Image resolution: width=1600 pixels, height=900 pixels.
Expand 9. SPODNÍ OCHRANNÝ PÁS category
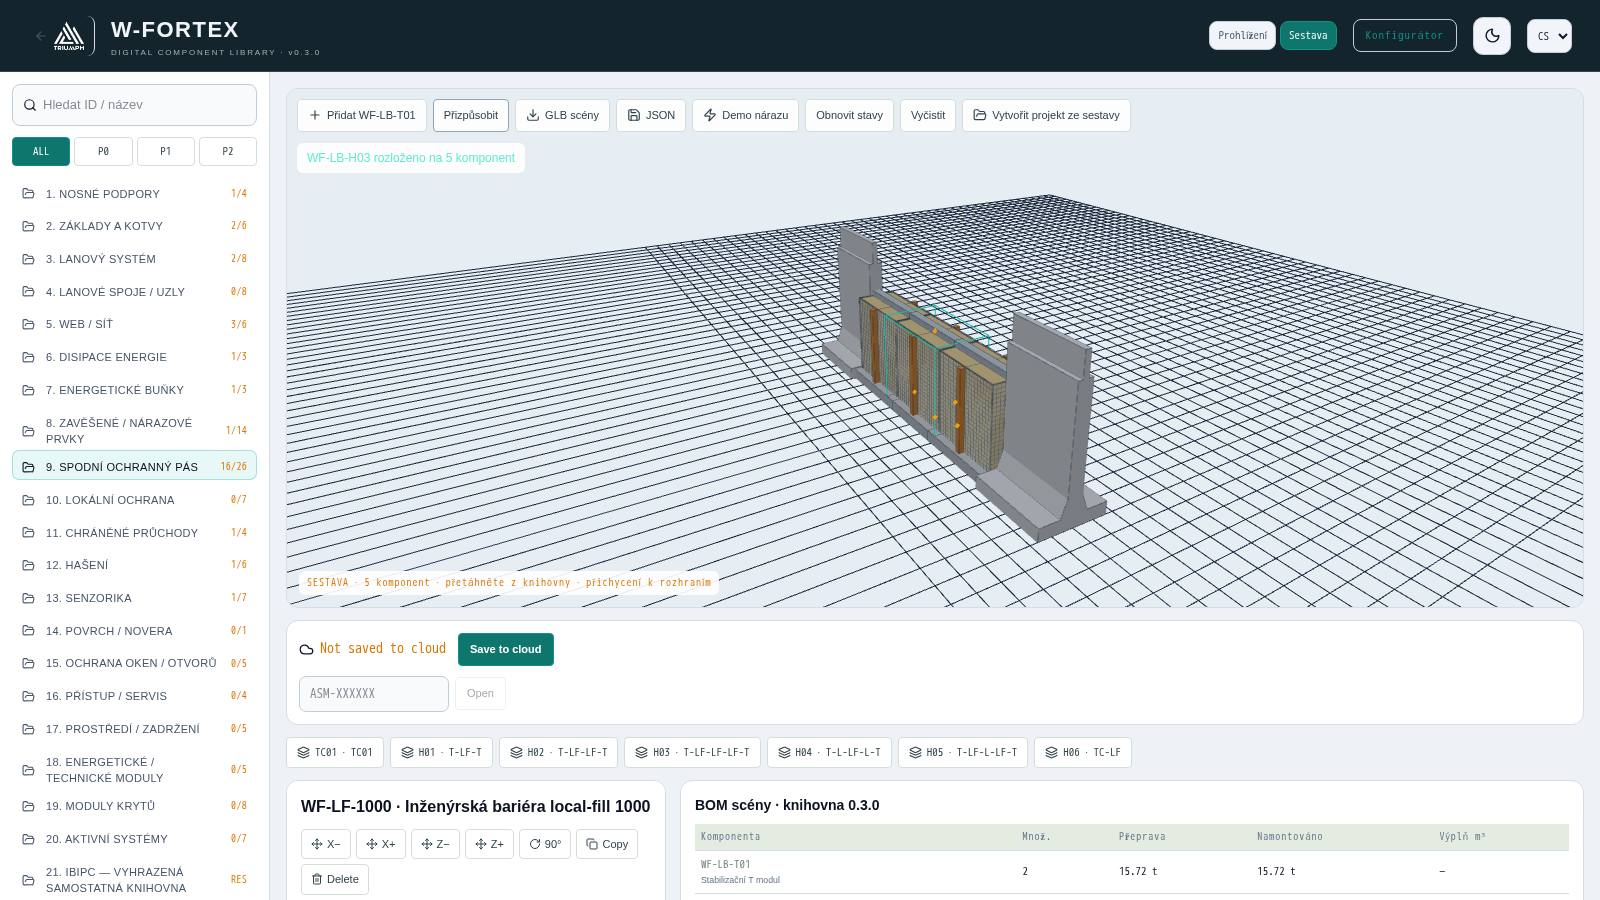[134, 466]
